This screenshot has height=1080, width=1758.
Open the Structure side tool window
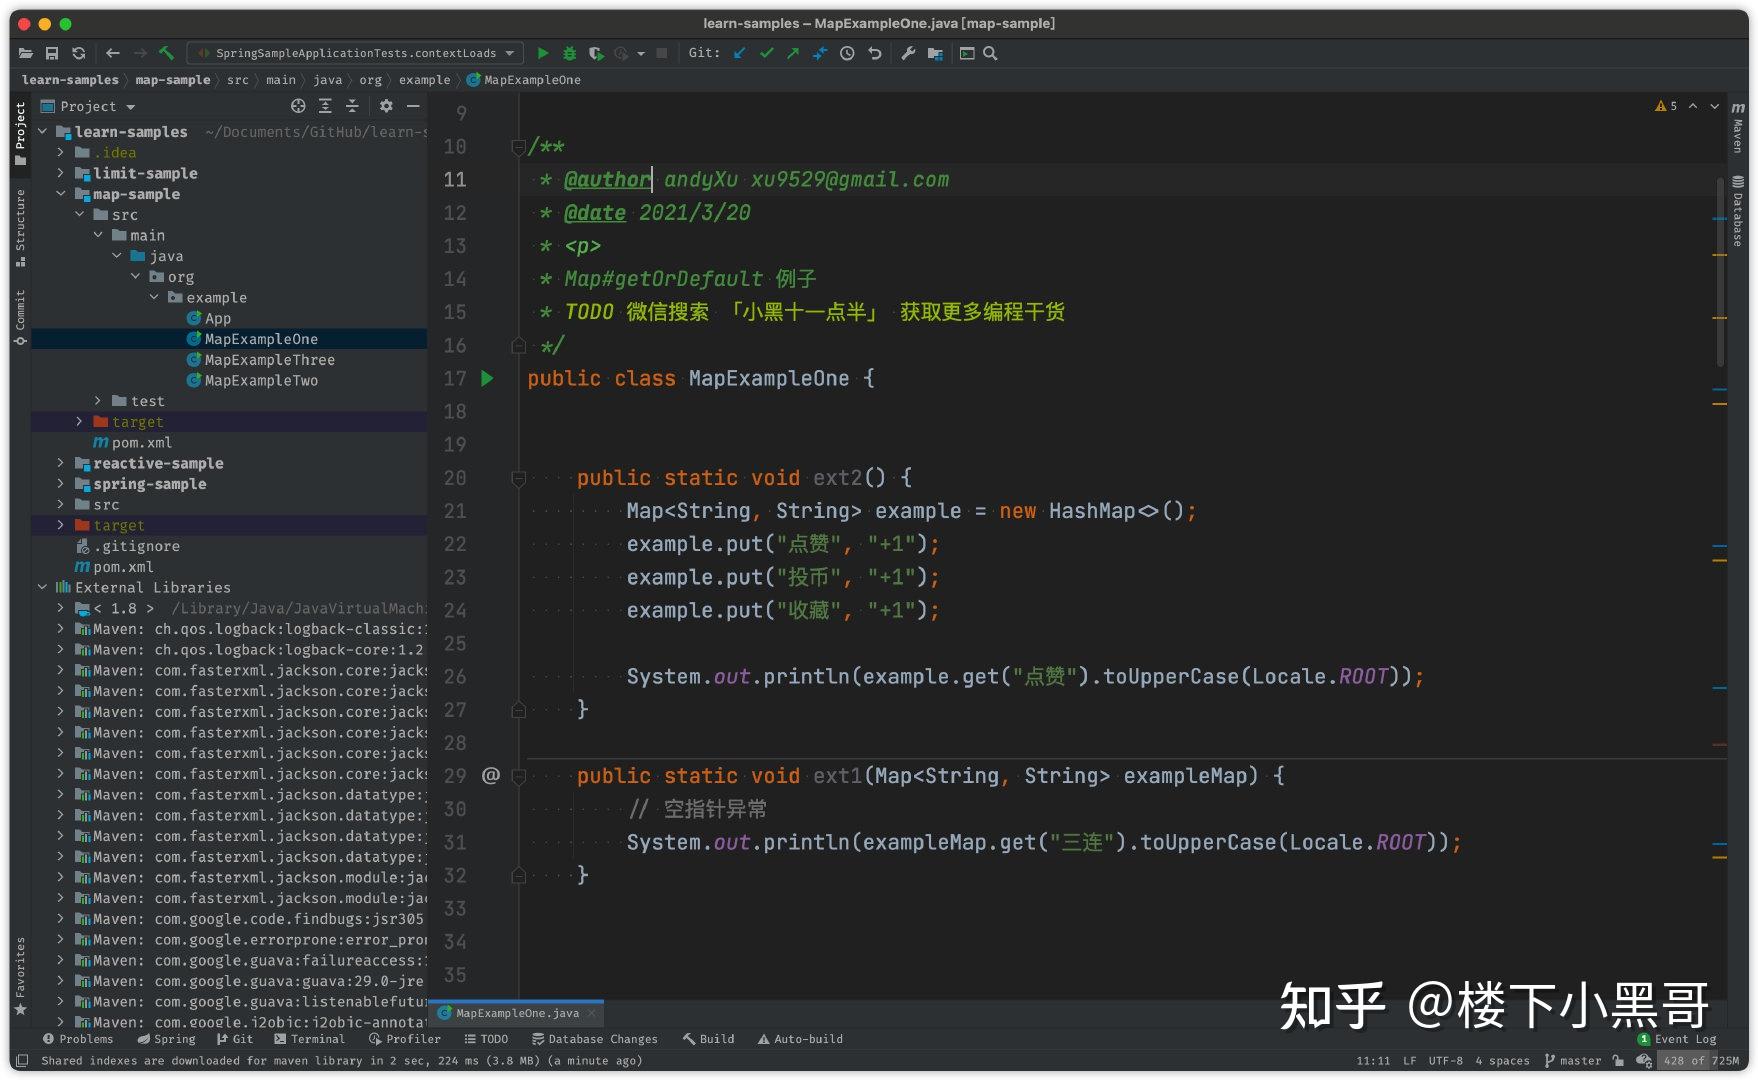click(x=20, y=228)
